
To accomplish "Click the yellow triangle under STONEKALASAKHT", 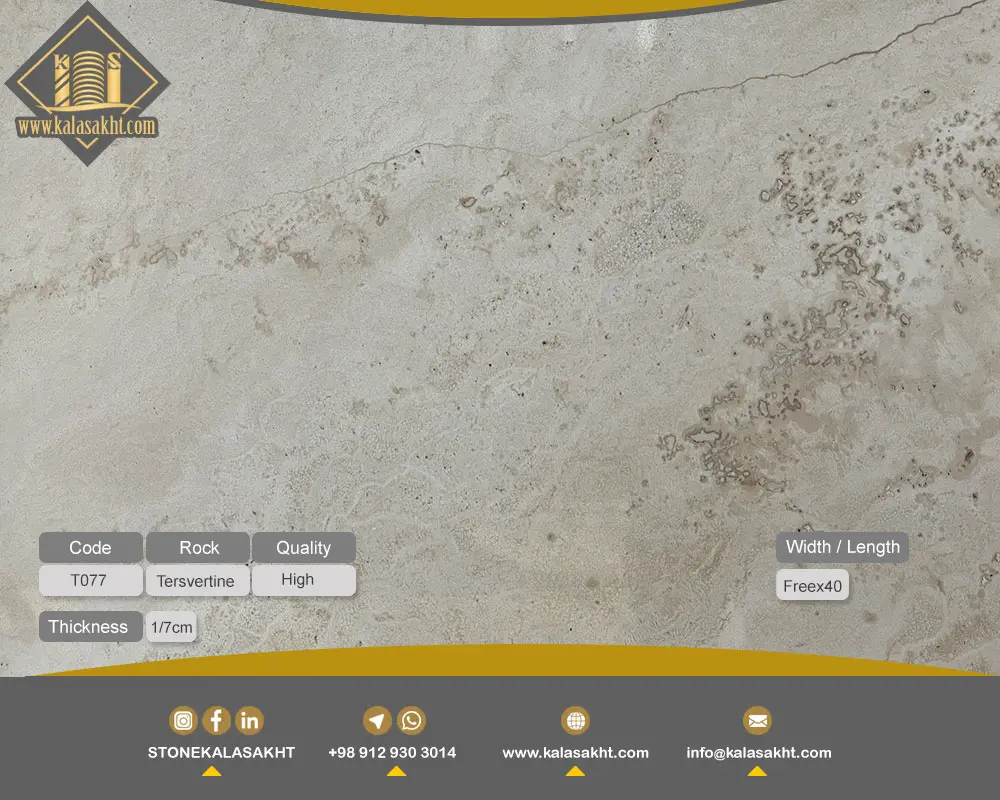I will [212, 771].
